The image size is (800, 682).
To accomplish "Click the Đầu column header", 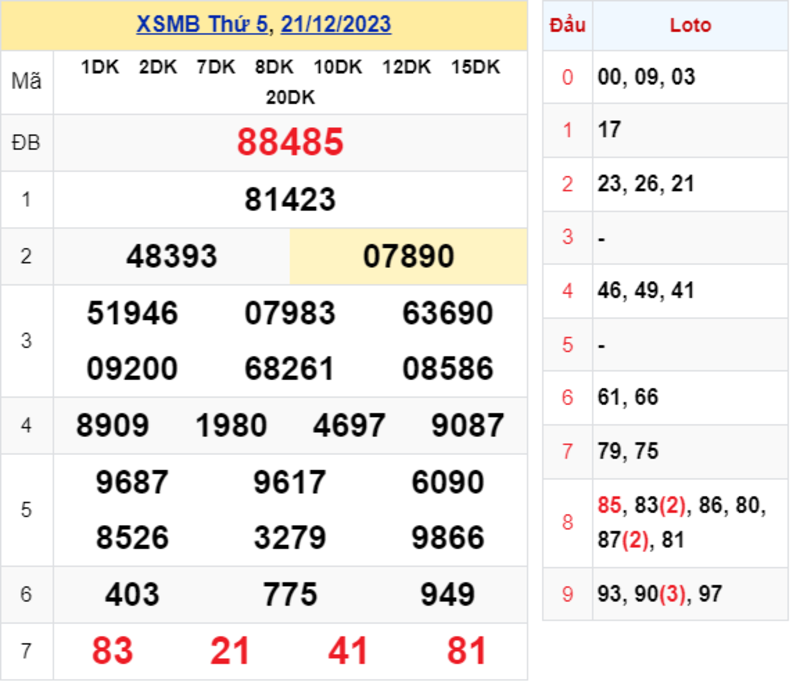I will 567,26.
